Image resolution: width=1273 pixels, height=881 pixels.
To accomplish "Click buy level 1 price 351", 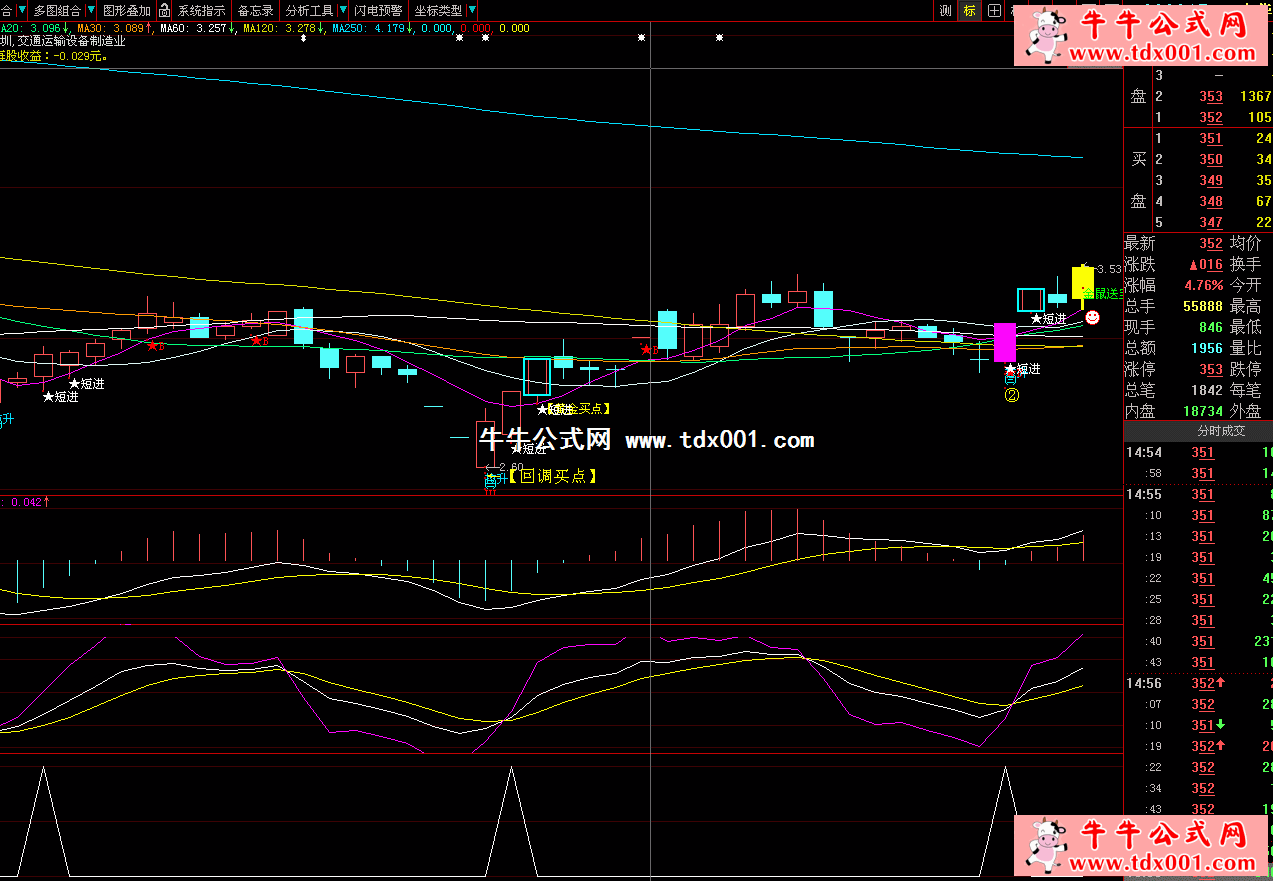I will [1211, 139].
